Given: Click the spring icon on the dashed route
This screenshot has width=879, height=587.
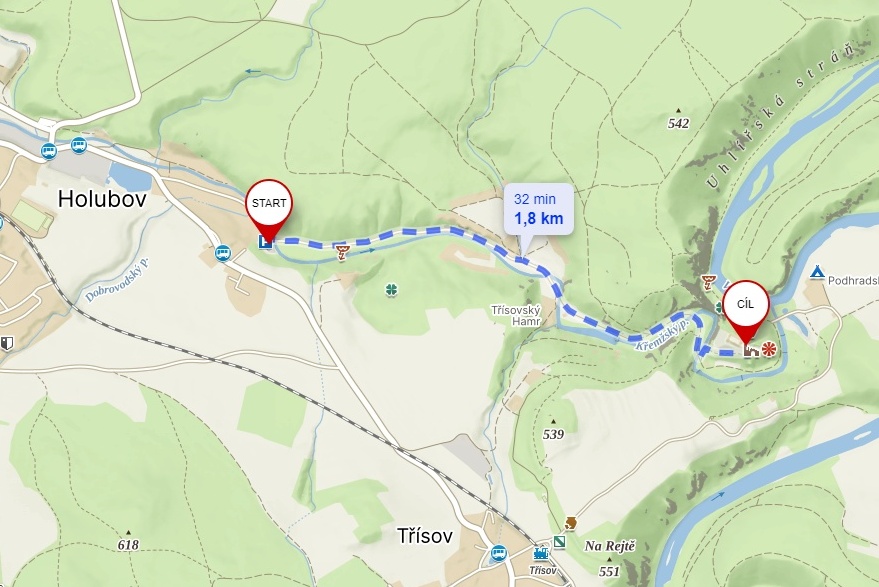Looking at the screenshot, I should coord(343,252).
